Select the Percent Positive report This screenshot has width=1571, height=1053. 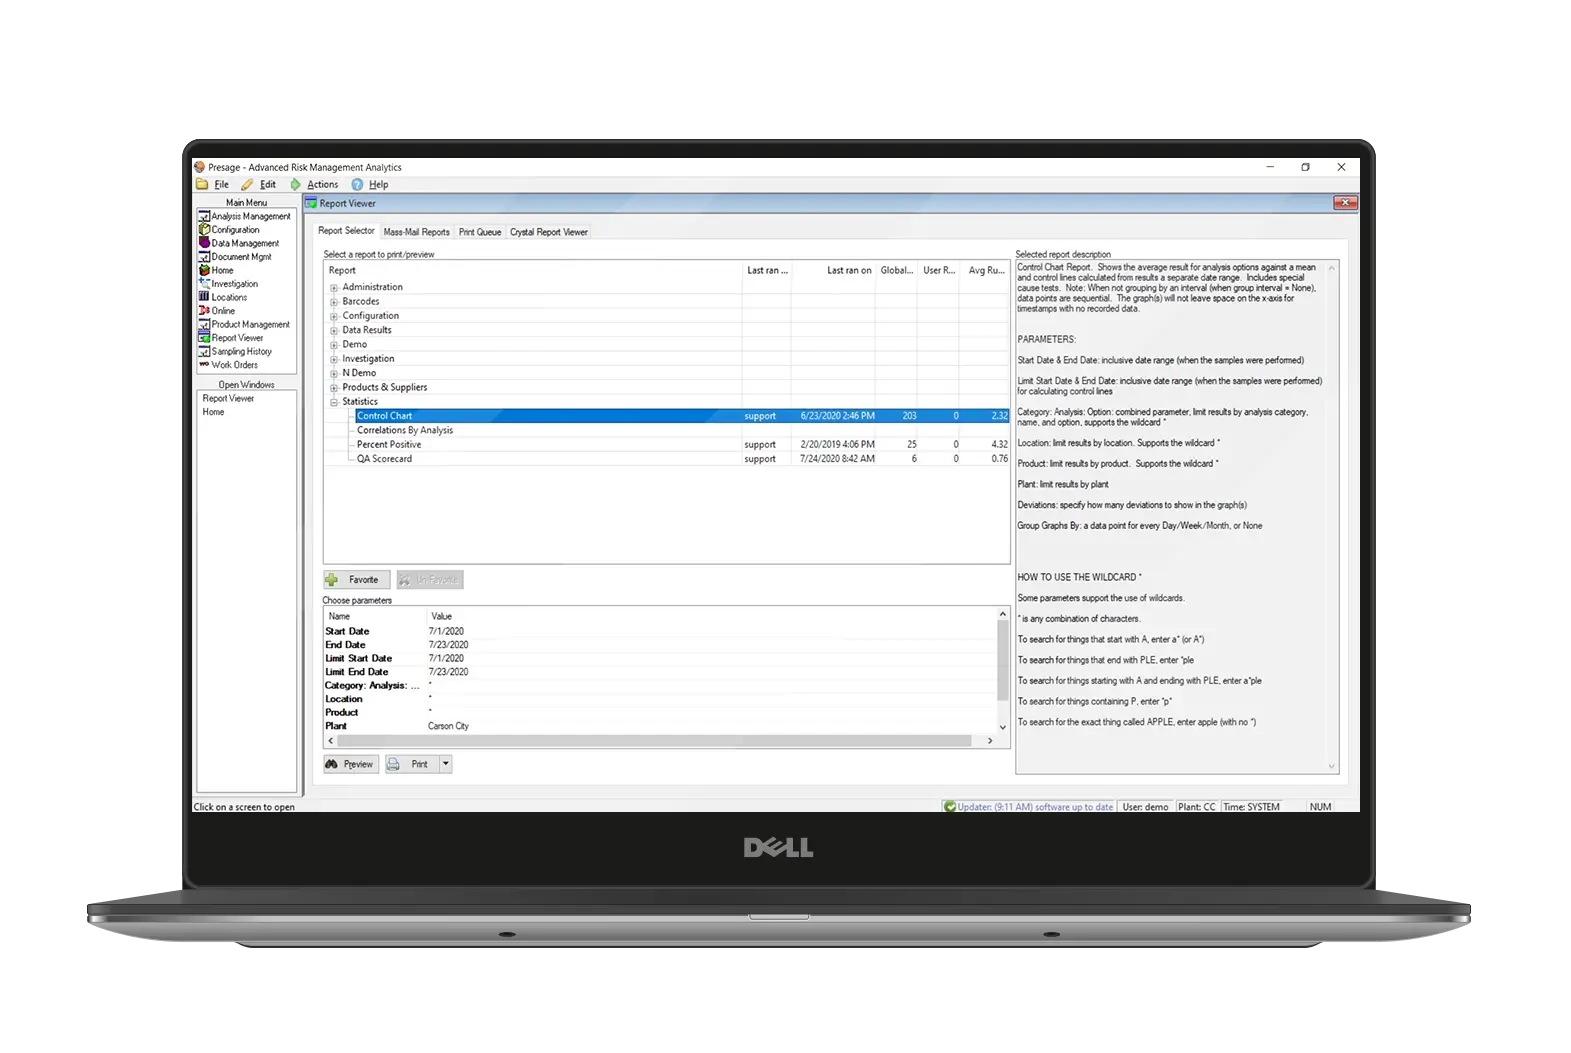[x=389, y=445]
